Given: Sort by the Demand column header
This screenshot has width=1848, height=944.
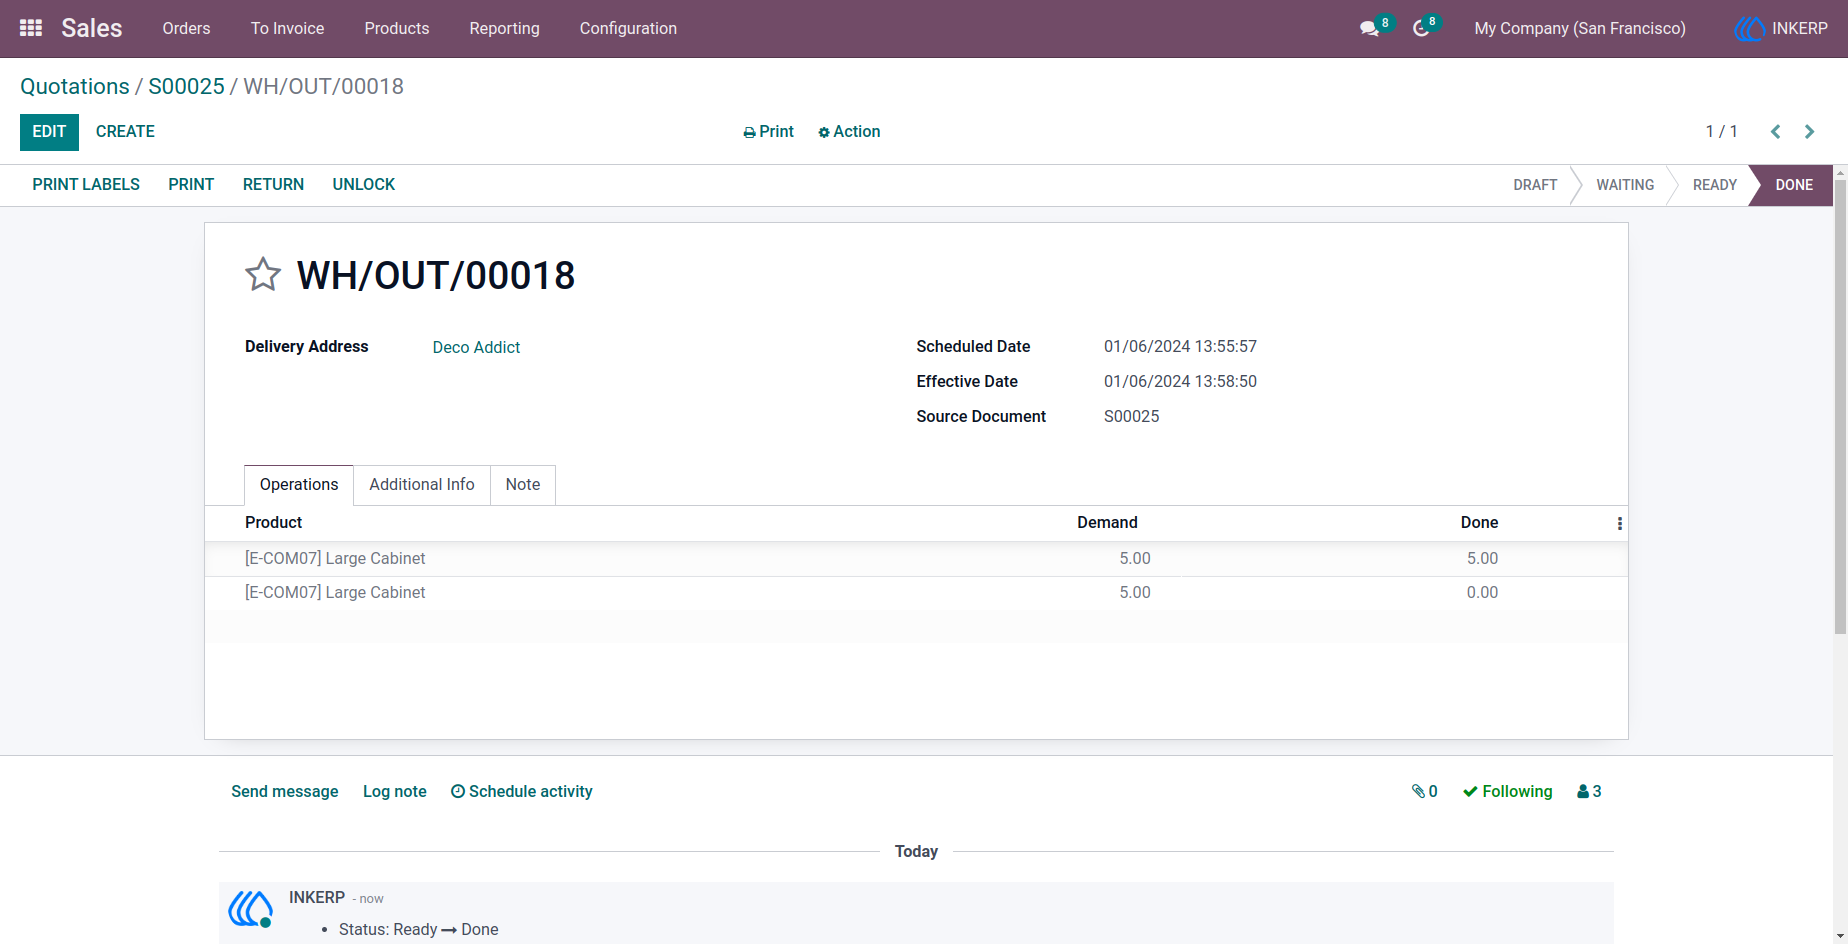Looking at the screenshot, I should pyautogui.click(x=1107, y=523).
